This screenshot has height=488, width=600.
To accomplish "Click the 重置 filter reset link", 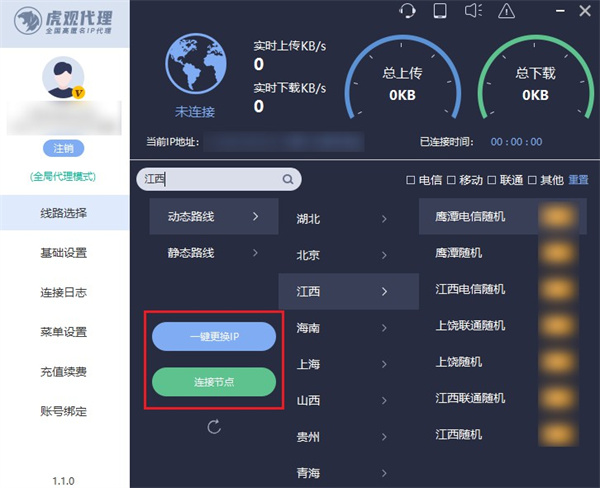I will 578,180.
